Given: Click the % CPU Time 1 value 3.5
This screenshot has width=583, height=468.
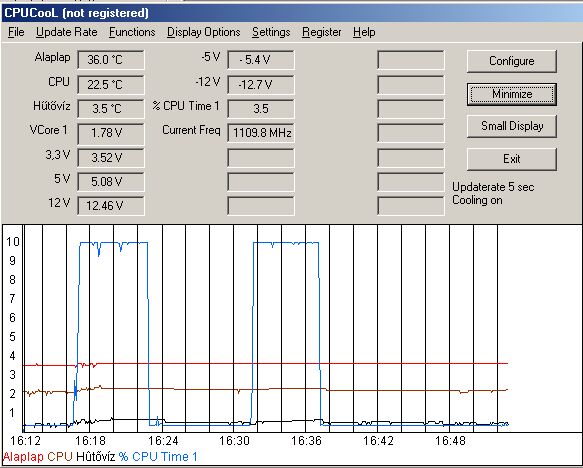Looking at the screenshot, I should click(261, 109).
